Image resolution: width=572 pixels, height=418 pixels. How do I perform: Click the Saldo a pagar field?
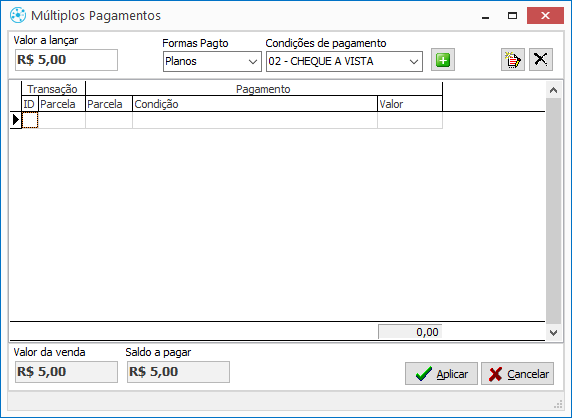pos(178,372)
